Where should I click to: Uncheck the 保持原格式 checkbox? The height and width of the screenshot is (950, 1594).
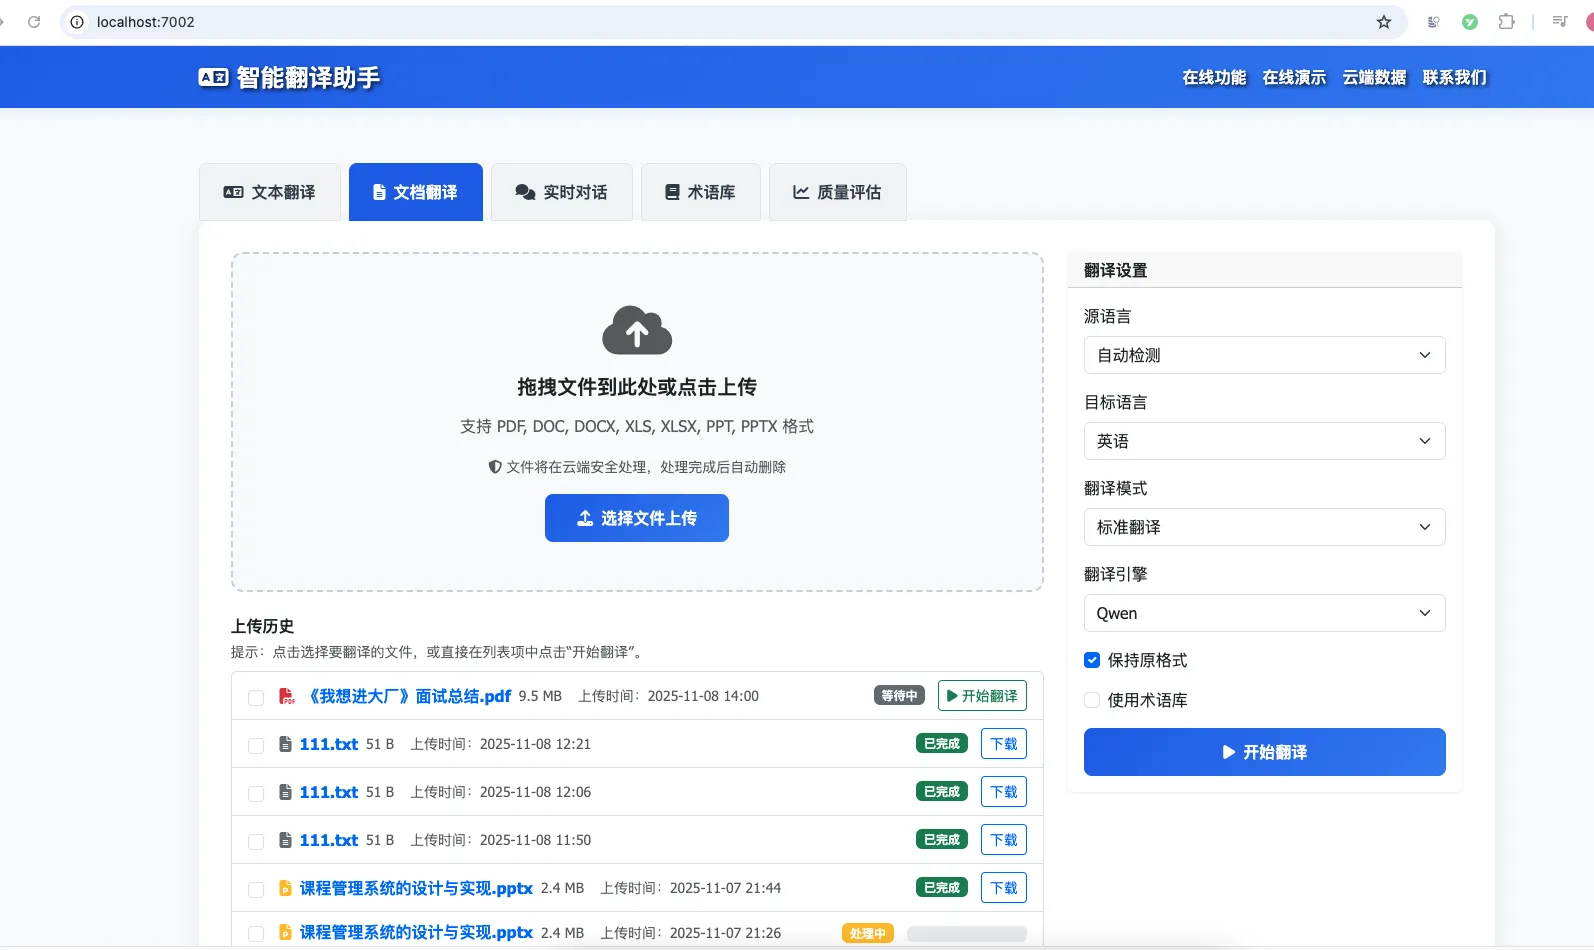1092,660
